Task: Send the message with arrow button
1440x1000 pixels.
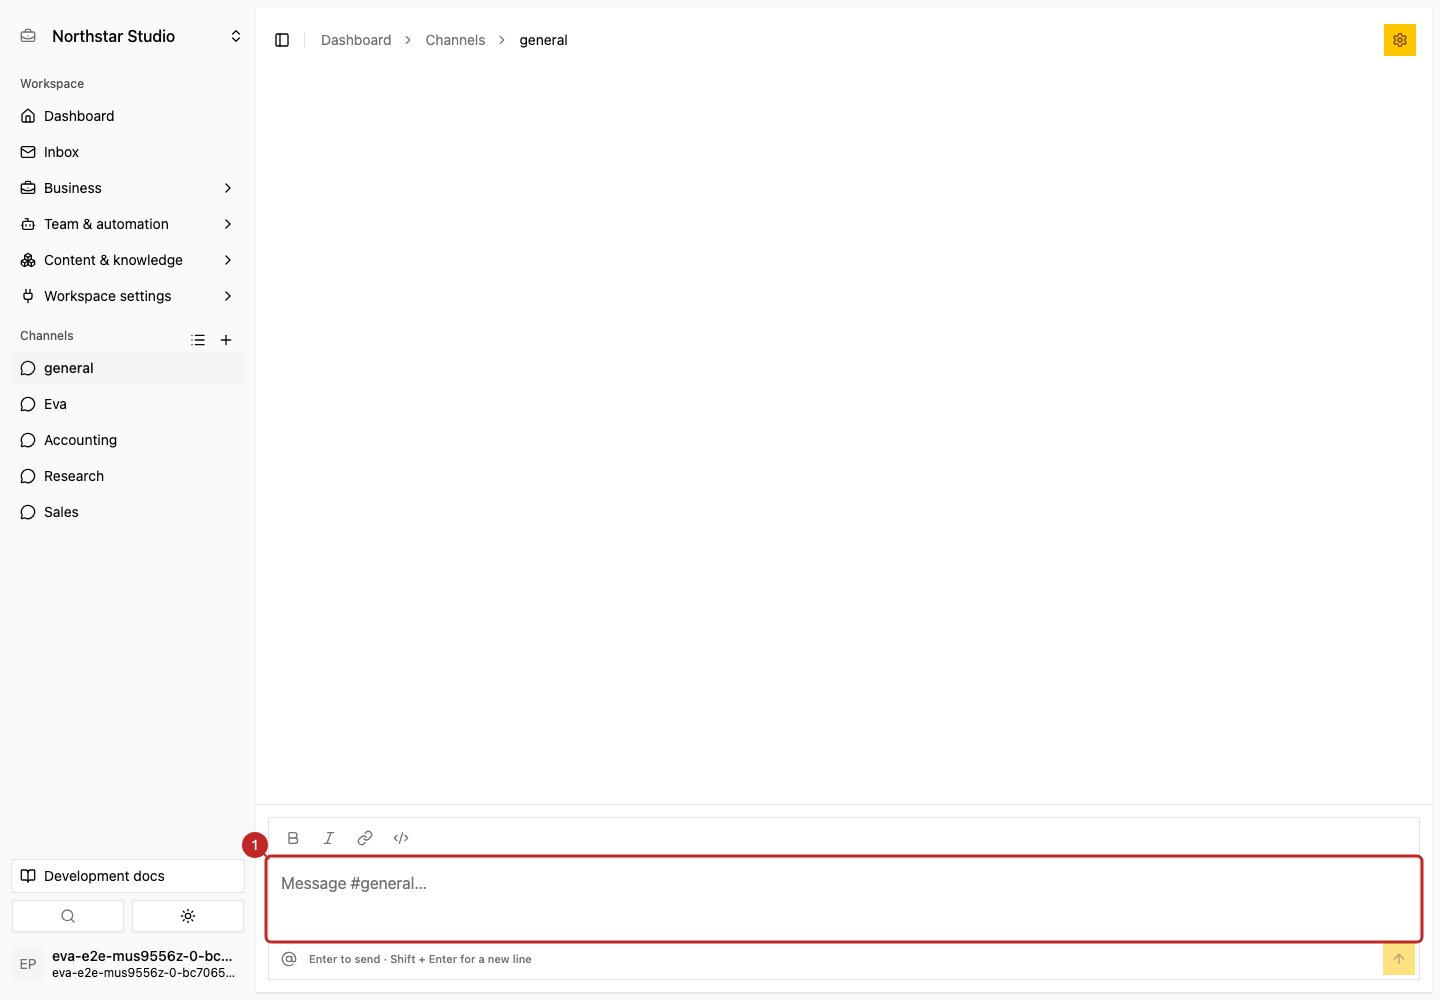Action: (1399, 959)
